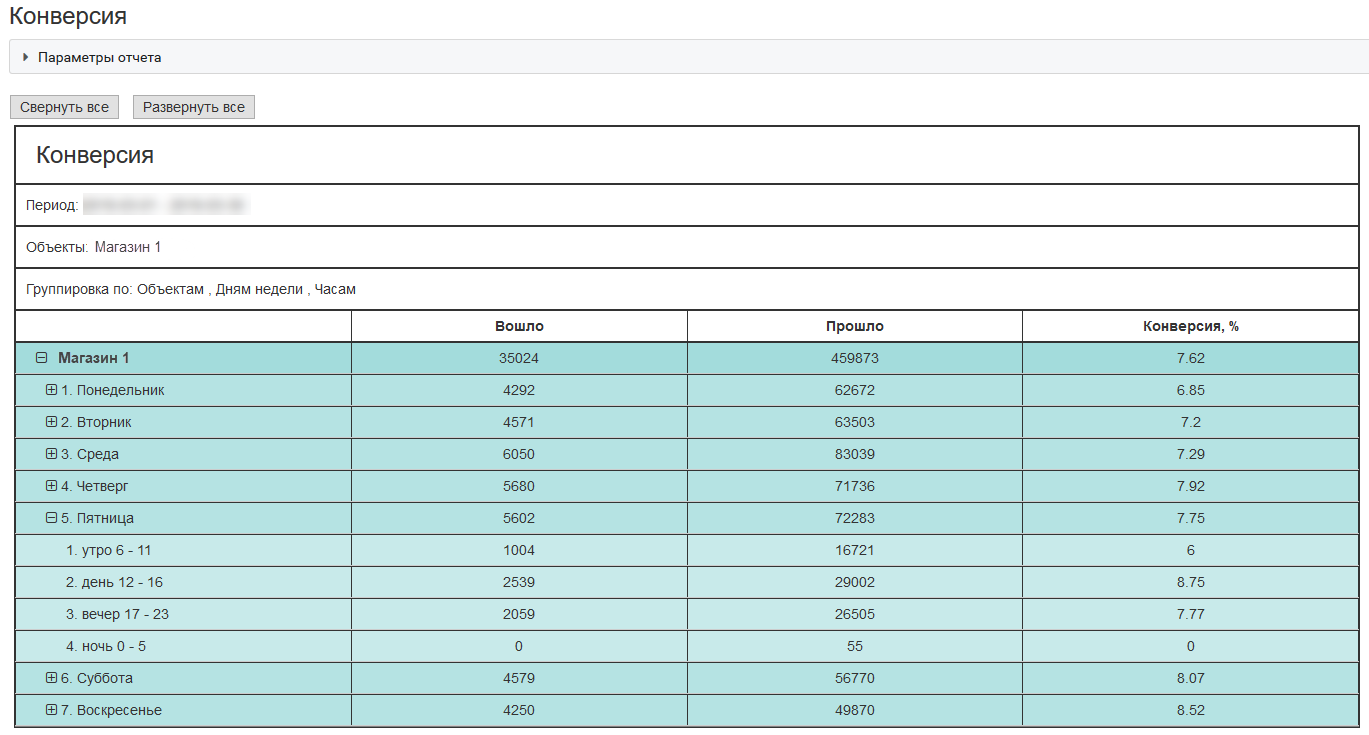The image size is (1369, 735).
Task: Click the value 26505 for вечер
Action: coord(855,614)
